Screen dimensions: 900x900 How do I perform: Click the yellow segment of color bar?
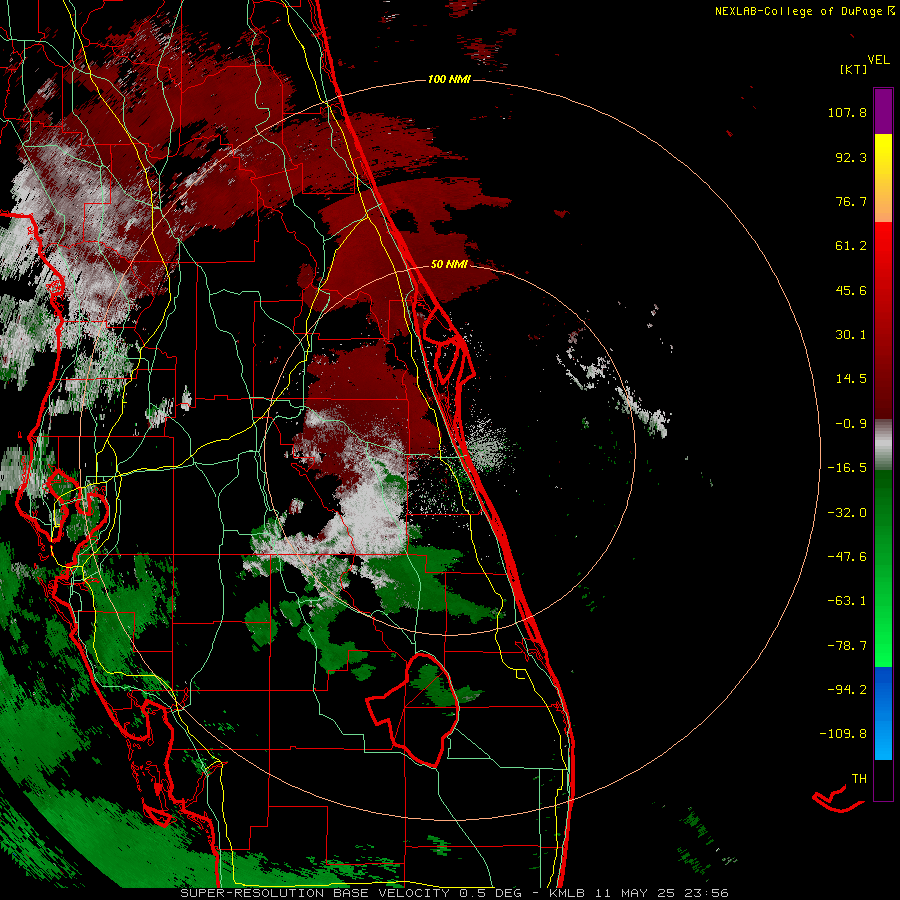(883, 178)
